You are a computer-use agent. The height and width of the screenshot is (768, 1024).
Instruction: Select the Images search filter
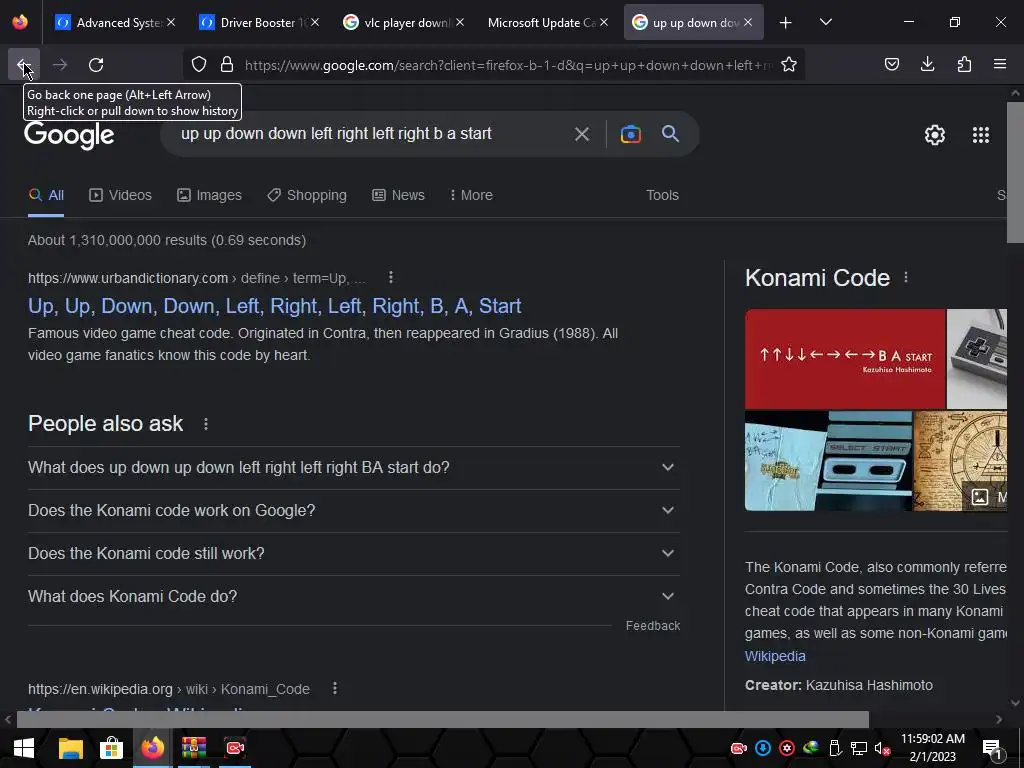(x=209, y=195)
